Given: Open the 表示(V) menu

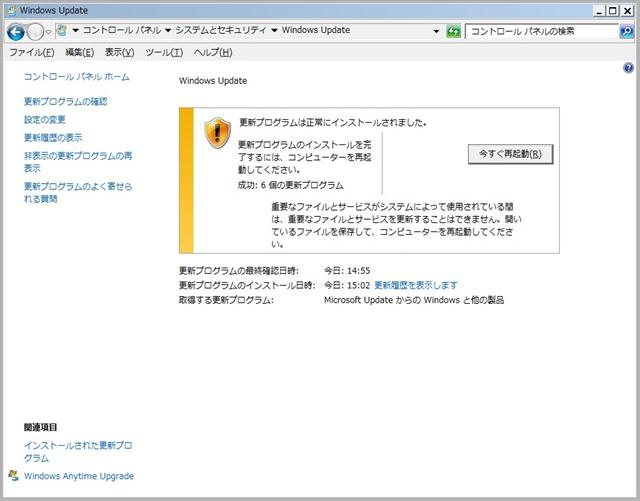Looking at the screenshot, I should [x=120, y=52].
